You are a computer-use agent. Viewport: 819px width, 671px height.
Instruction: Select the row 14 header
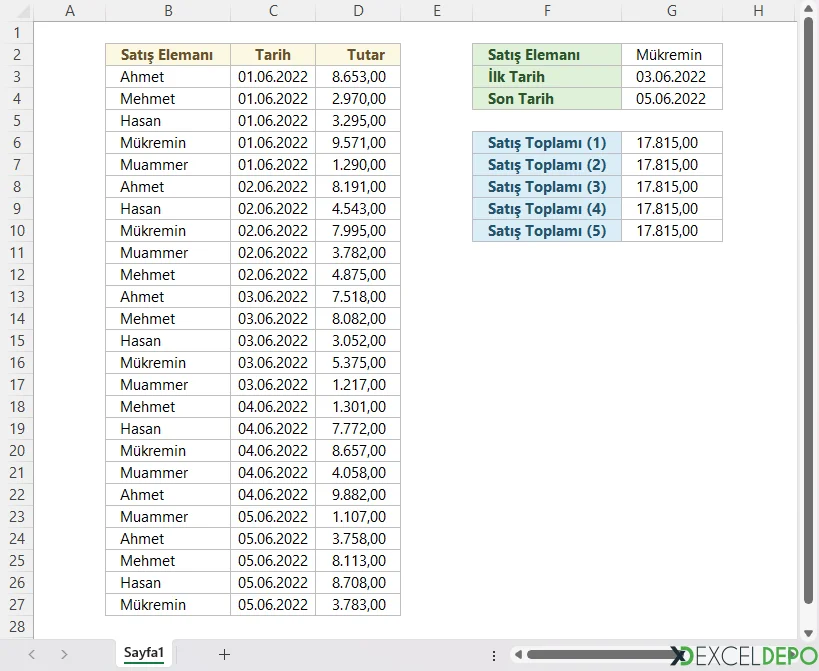[17, 319]
